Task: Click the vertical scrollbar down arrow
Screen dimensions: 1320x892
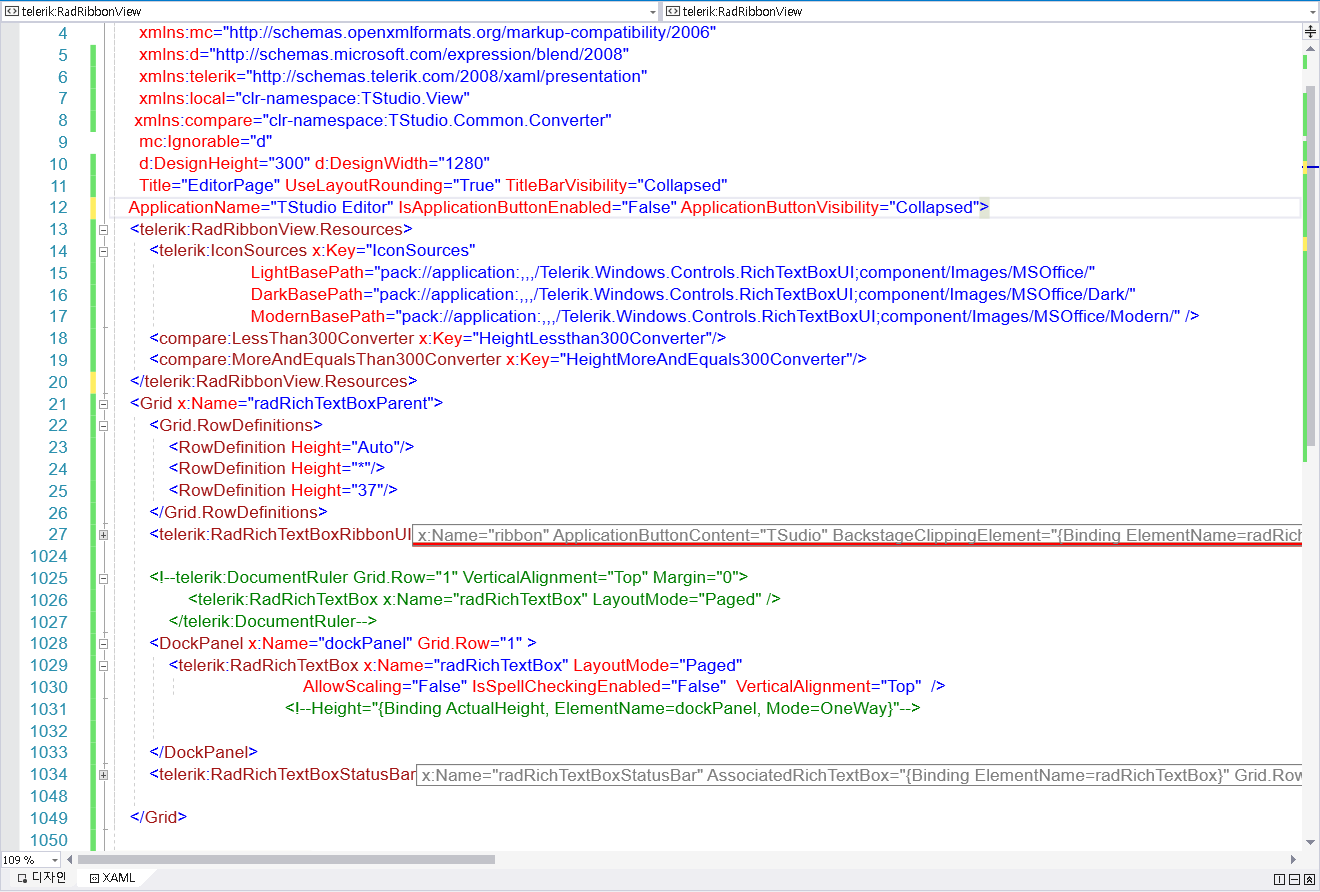Action: pyautogui.click(x=1310, y=843)
